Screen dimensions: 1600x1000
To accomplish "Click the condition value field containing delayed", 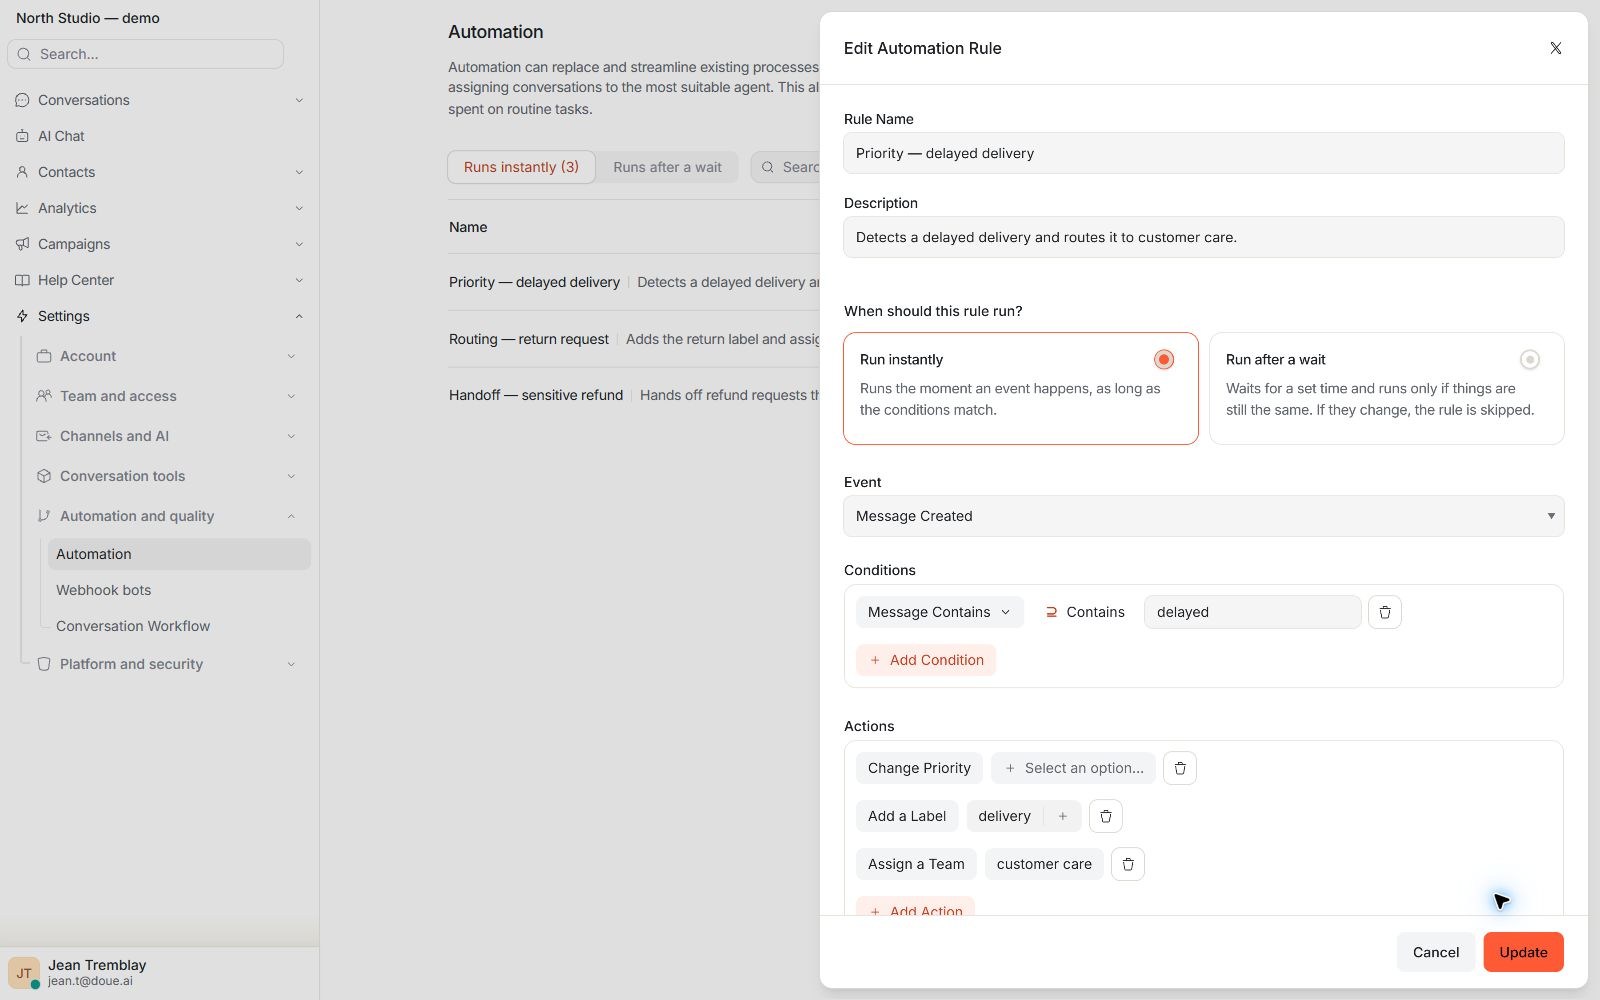I will click(x=1252, y=612).
